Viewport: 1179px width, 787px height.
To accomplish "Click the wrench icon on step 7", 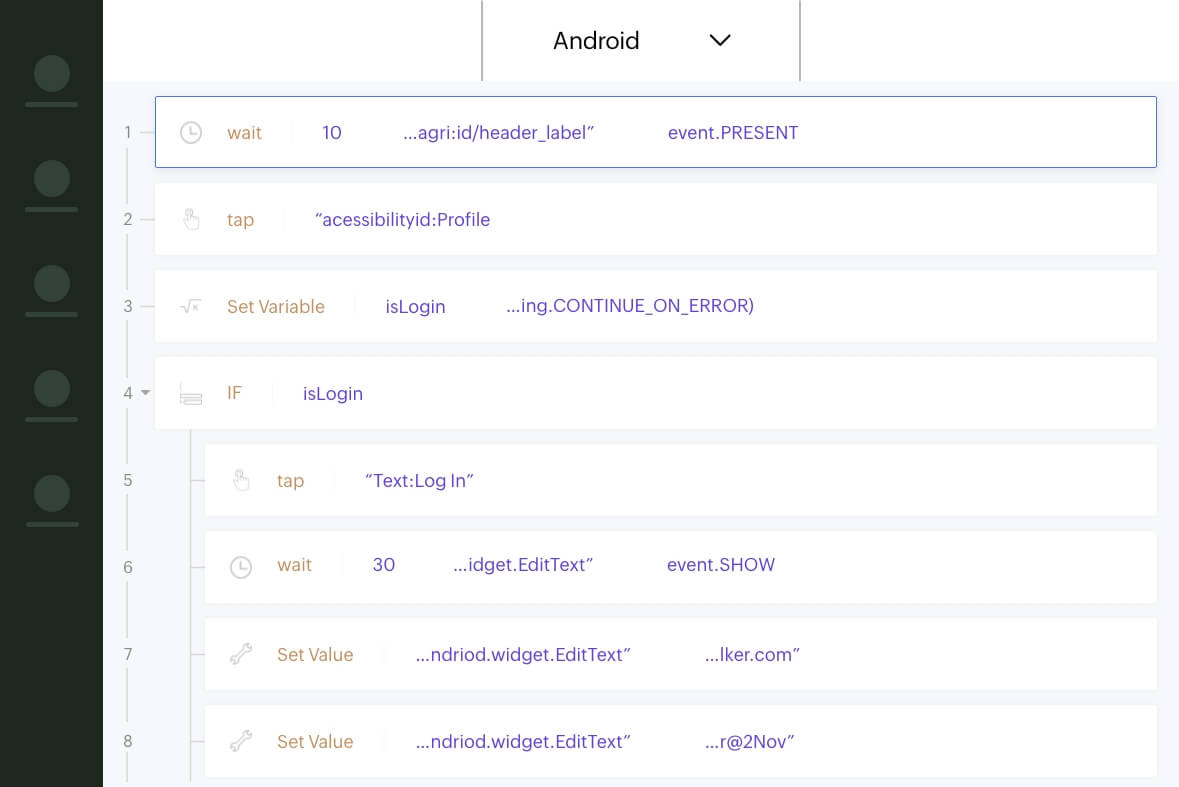I will coord(241,655).
